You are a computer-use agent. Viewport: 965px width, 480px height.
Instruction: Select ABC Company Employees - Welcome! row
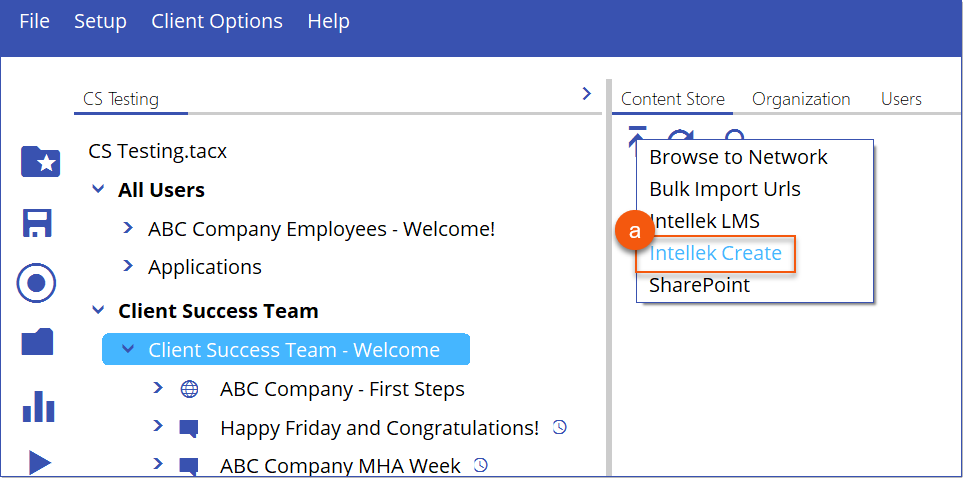(x=321, y=229)
